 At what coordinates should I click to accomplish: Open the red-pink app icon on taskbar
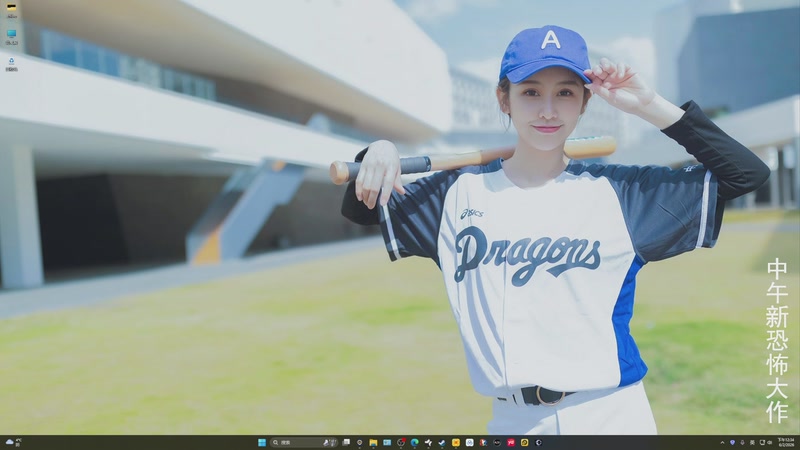[x=511, y=442]
